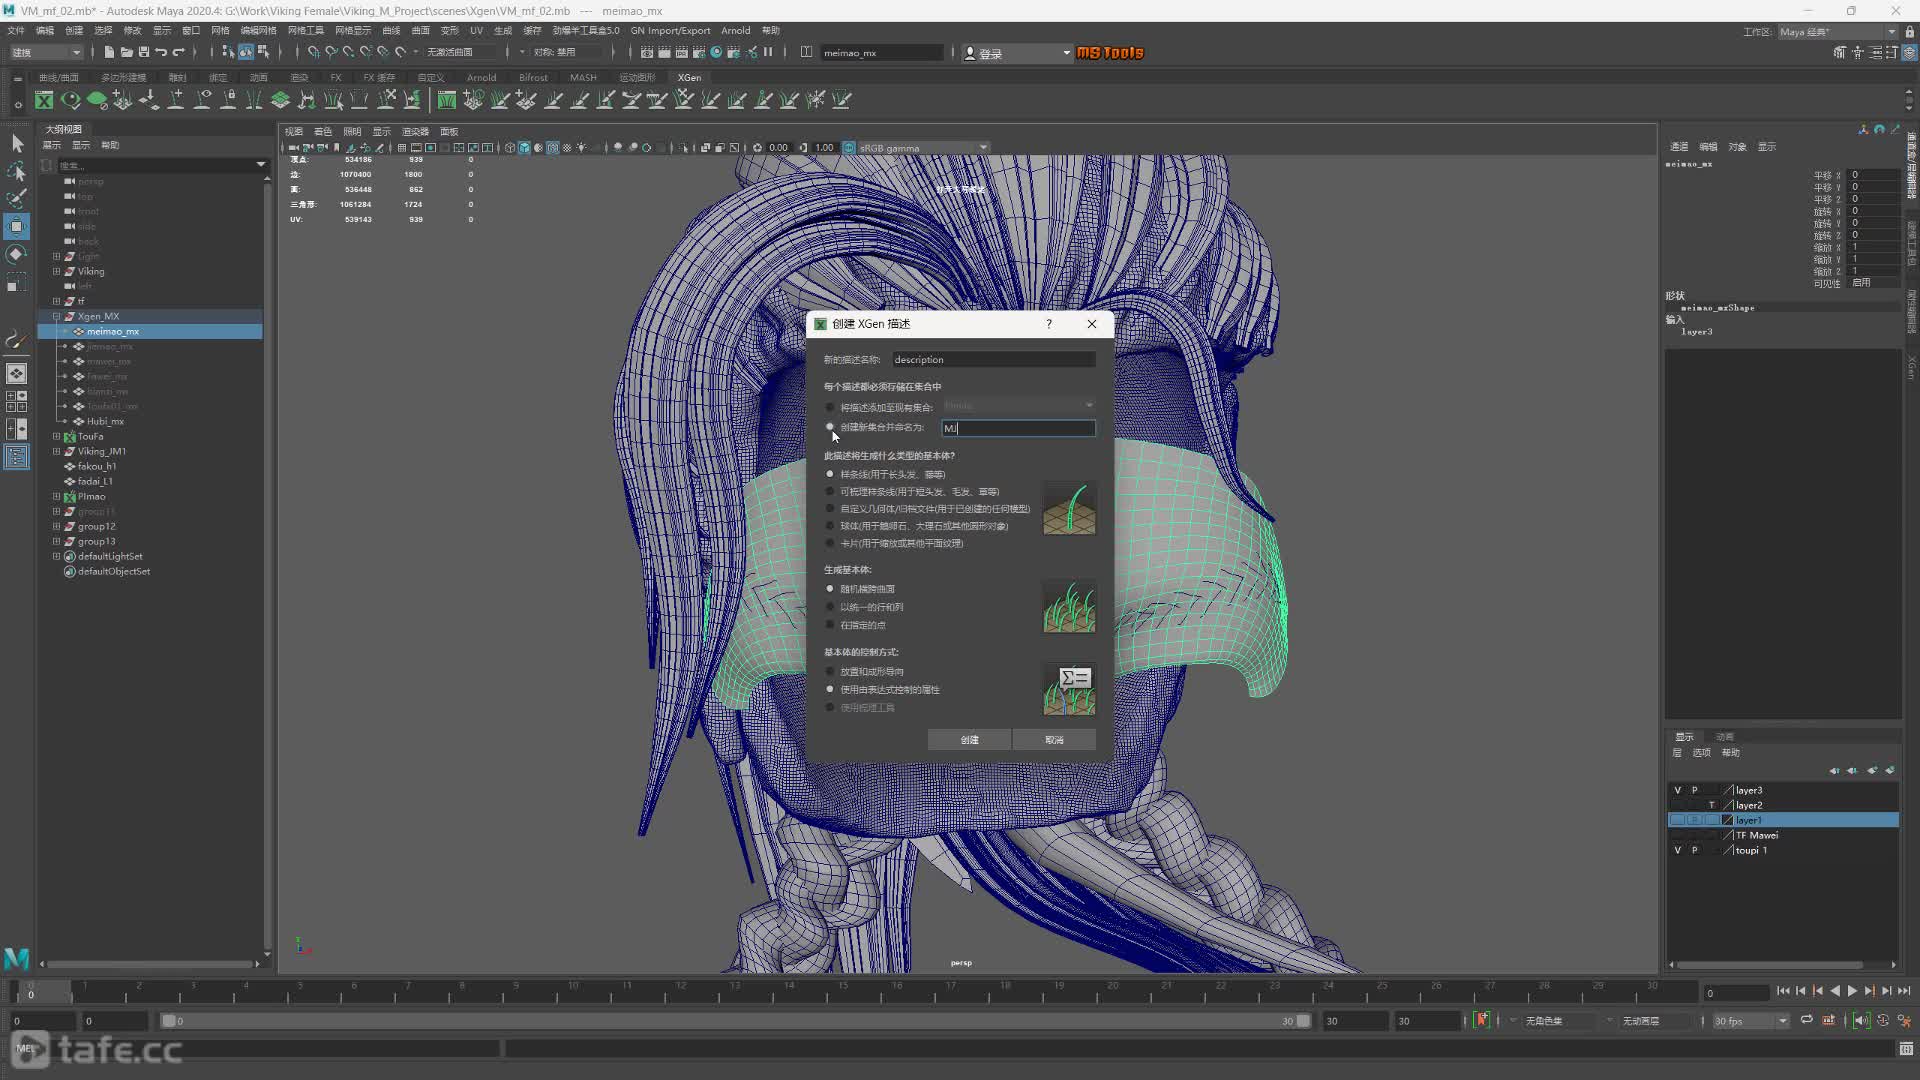Select the custom geometry/archive radio option
This screenshot has height=1080, width=1920.
[830, 508]
